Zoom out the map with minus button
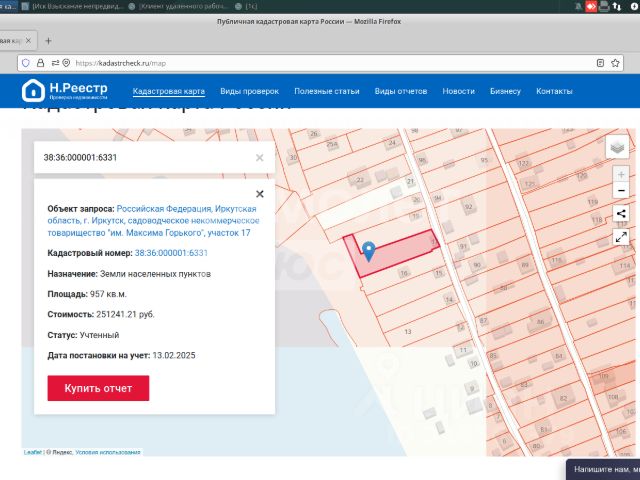The height and width of the screenshot is (480, 640). 621,191
